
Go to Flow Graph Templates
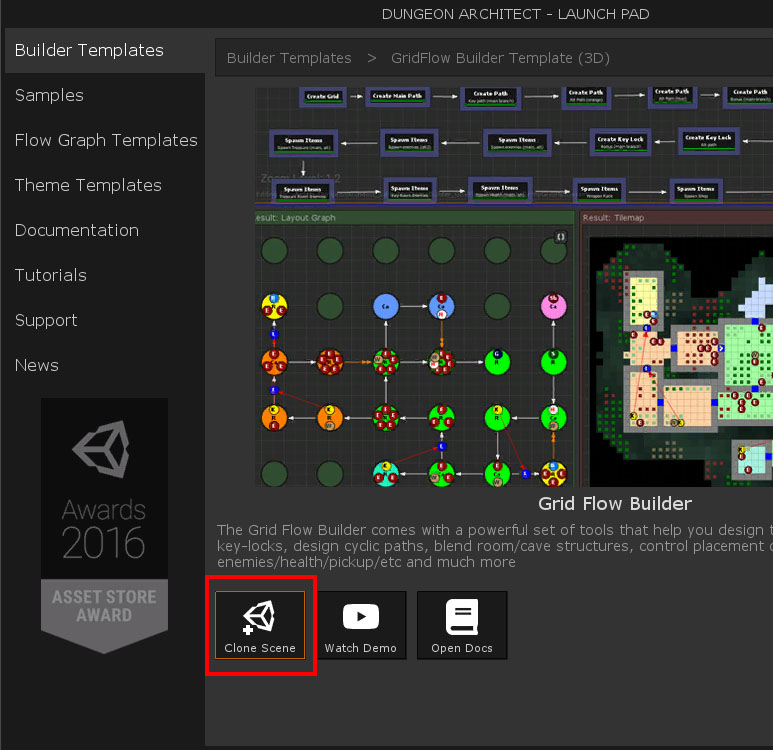click(105, 140)
